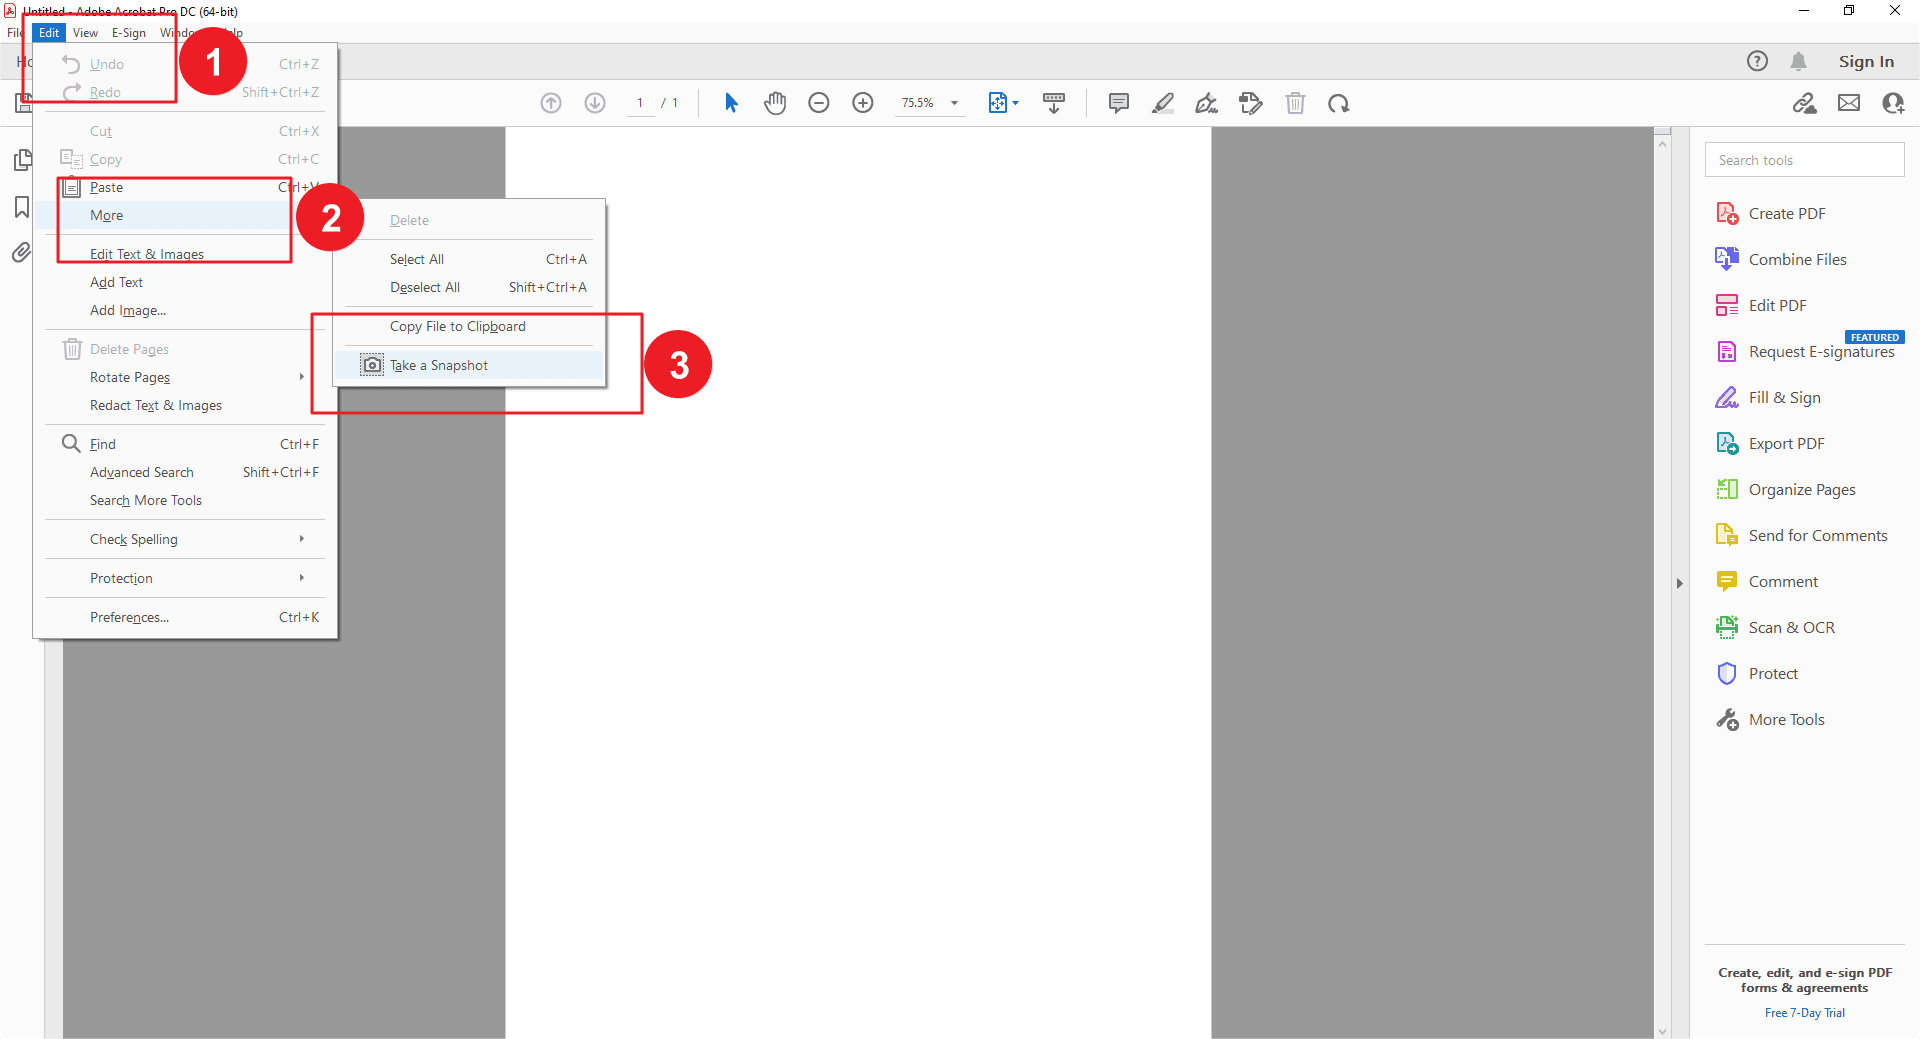Screen dimensions: 1920x1039
Task: Click the share link icon near top right
Action: coord(1805,103)
